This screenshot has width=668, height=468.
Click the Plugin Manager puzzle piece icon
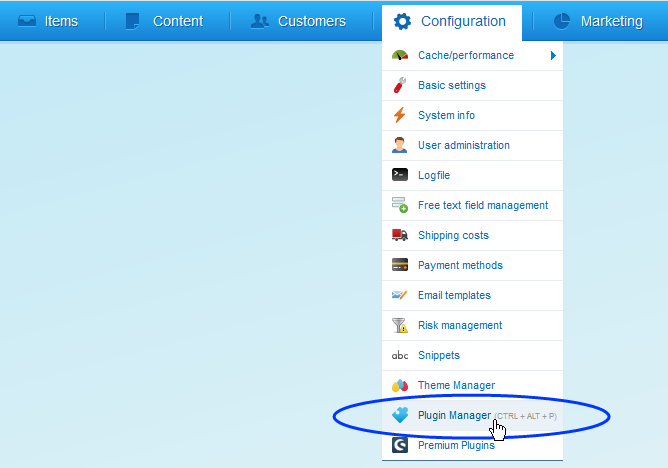tap(400, 415)
